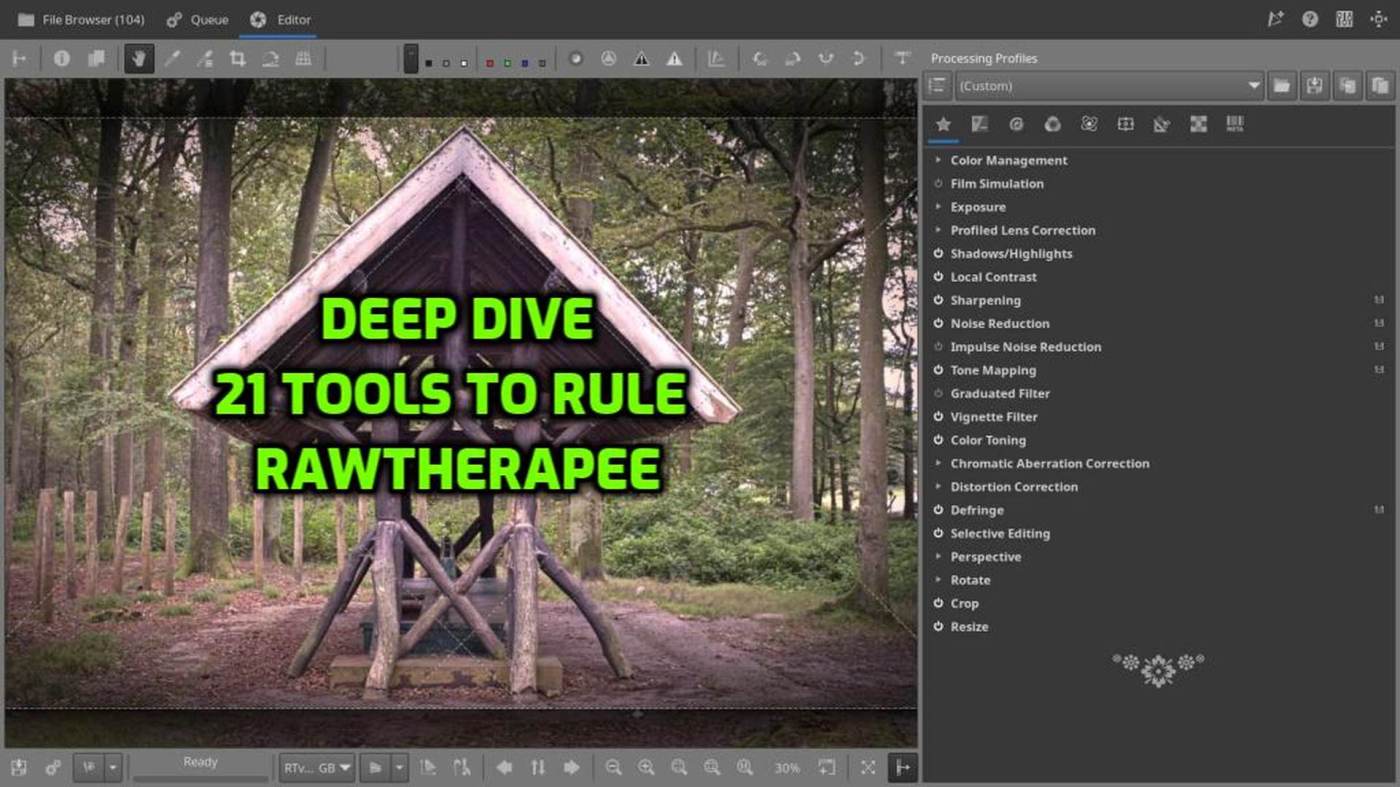Image resolution: width=1400 pixels, height=787 pixels.
Task: Save current processing profile
Action: (x=1314, y=86)
